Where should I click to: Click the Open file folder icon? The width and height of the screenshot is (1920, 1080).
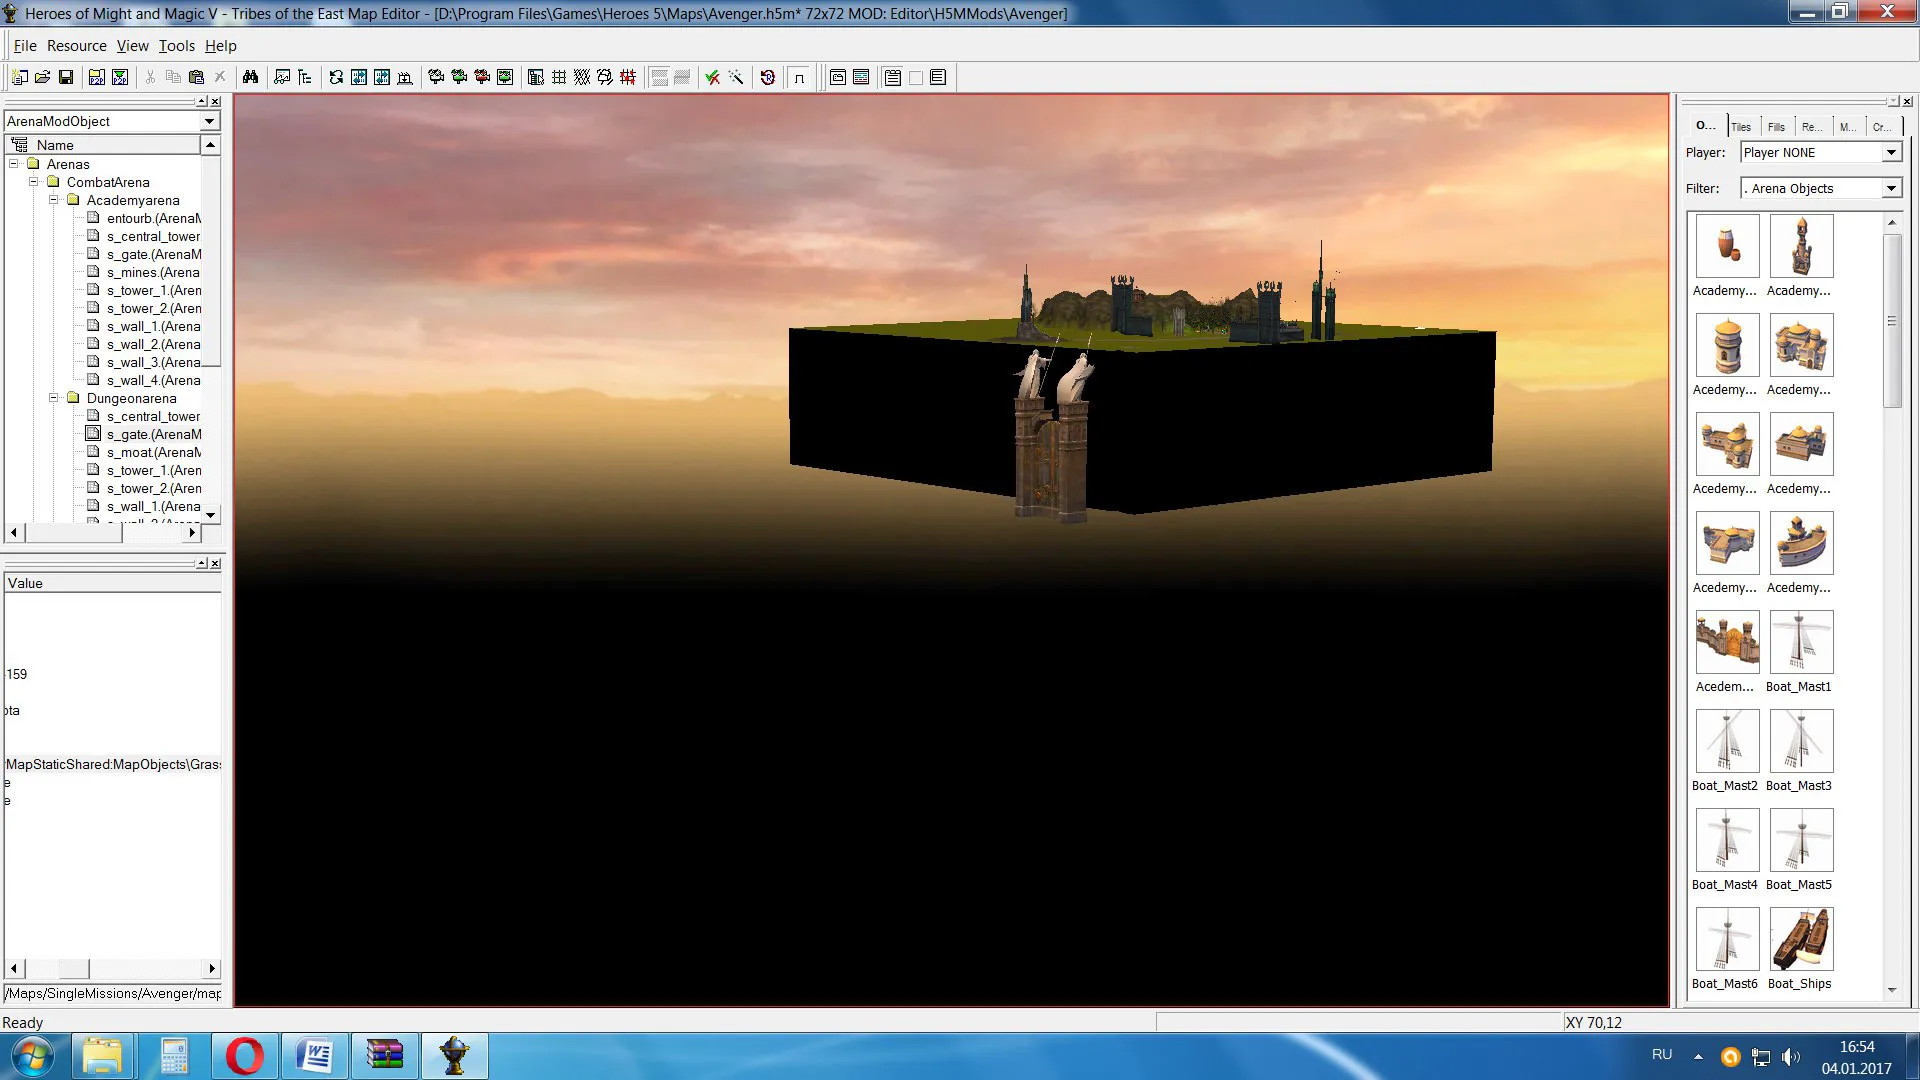pyautogui.click(x=43, y=77)
